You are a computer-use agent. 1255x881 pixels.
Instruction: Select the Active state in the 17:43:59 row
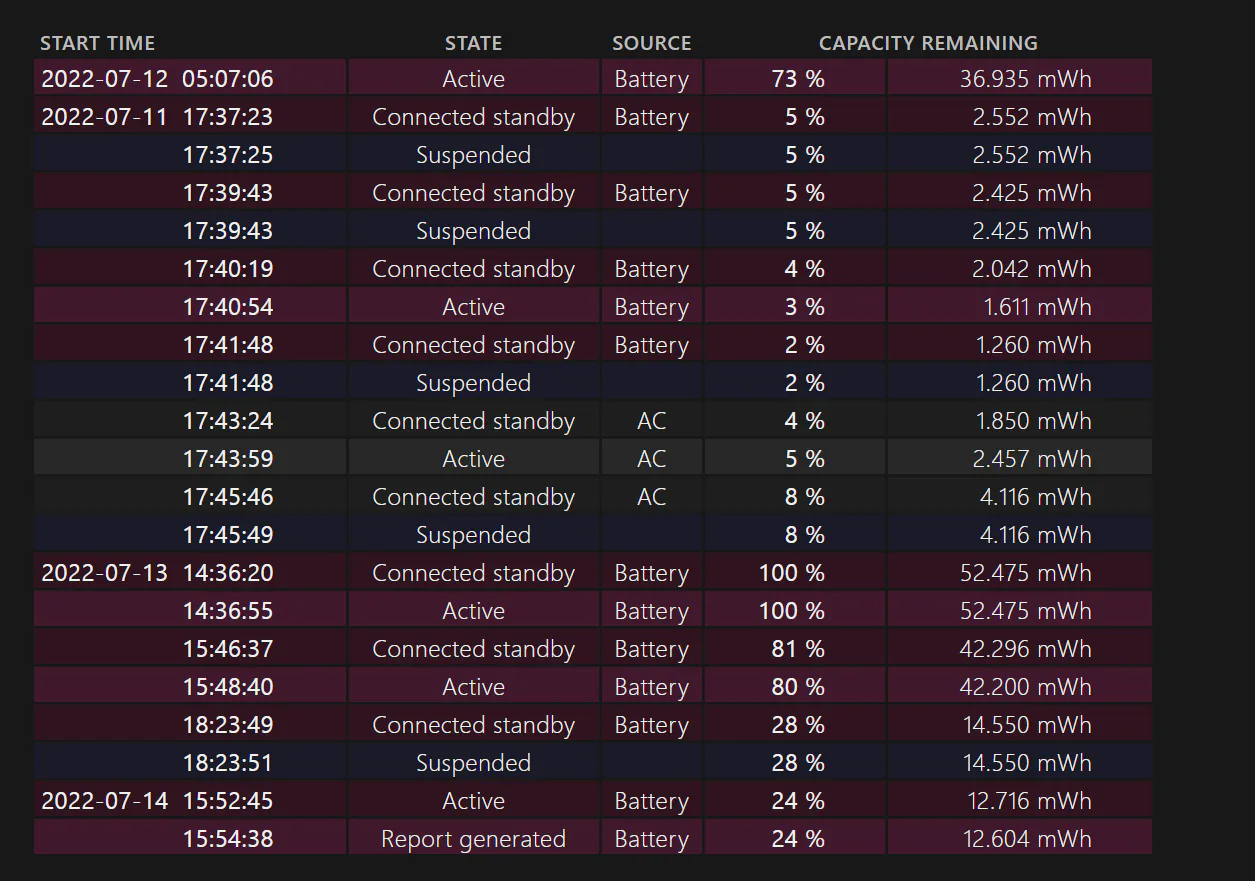[473, 459]
